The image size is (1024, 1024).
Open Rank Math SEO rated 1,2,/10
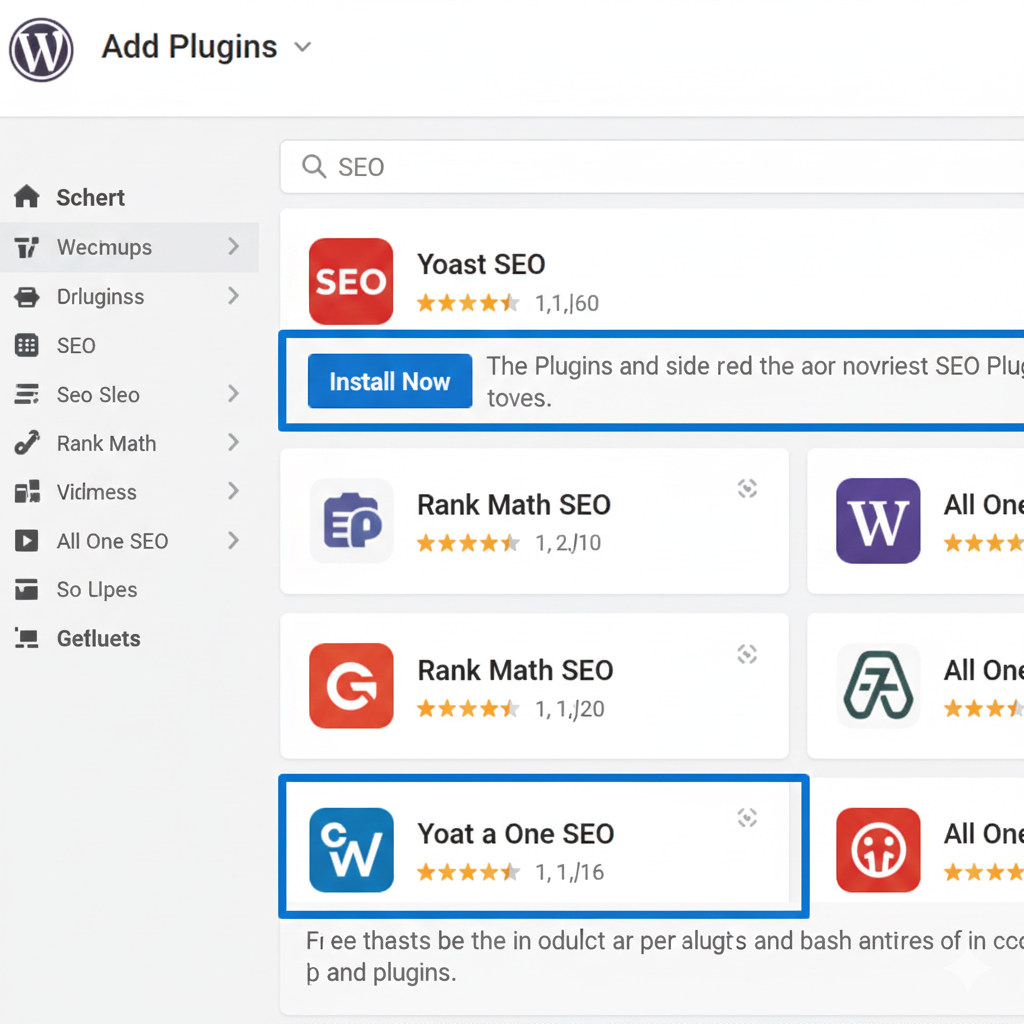(514, 505)
